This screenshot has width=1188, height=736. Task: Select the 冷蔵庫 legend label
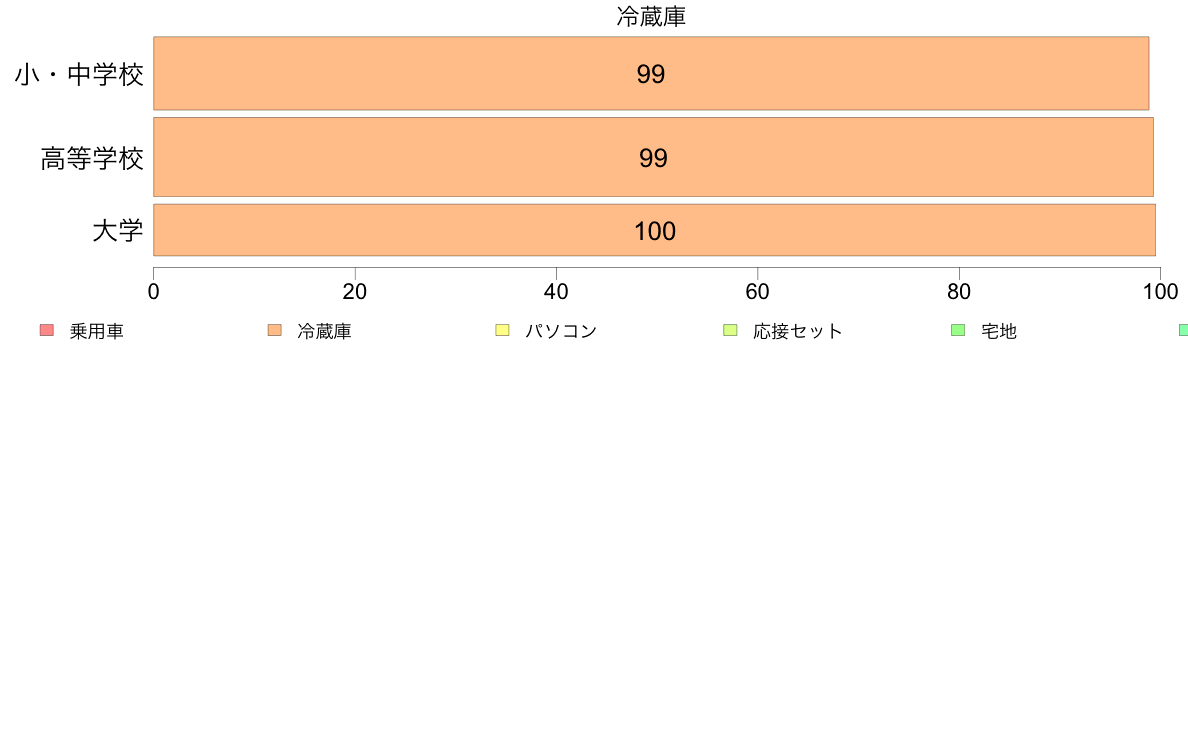(324, 331)
